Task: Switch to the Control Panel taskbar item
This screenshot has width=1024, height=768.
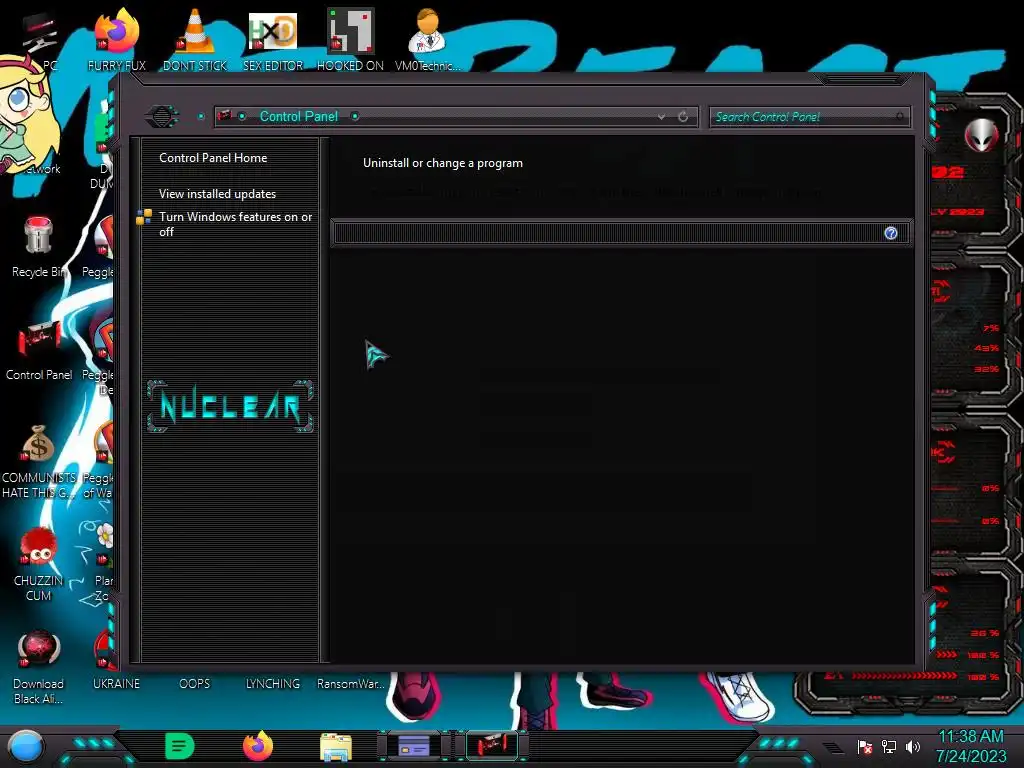Action: [492, 746]
